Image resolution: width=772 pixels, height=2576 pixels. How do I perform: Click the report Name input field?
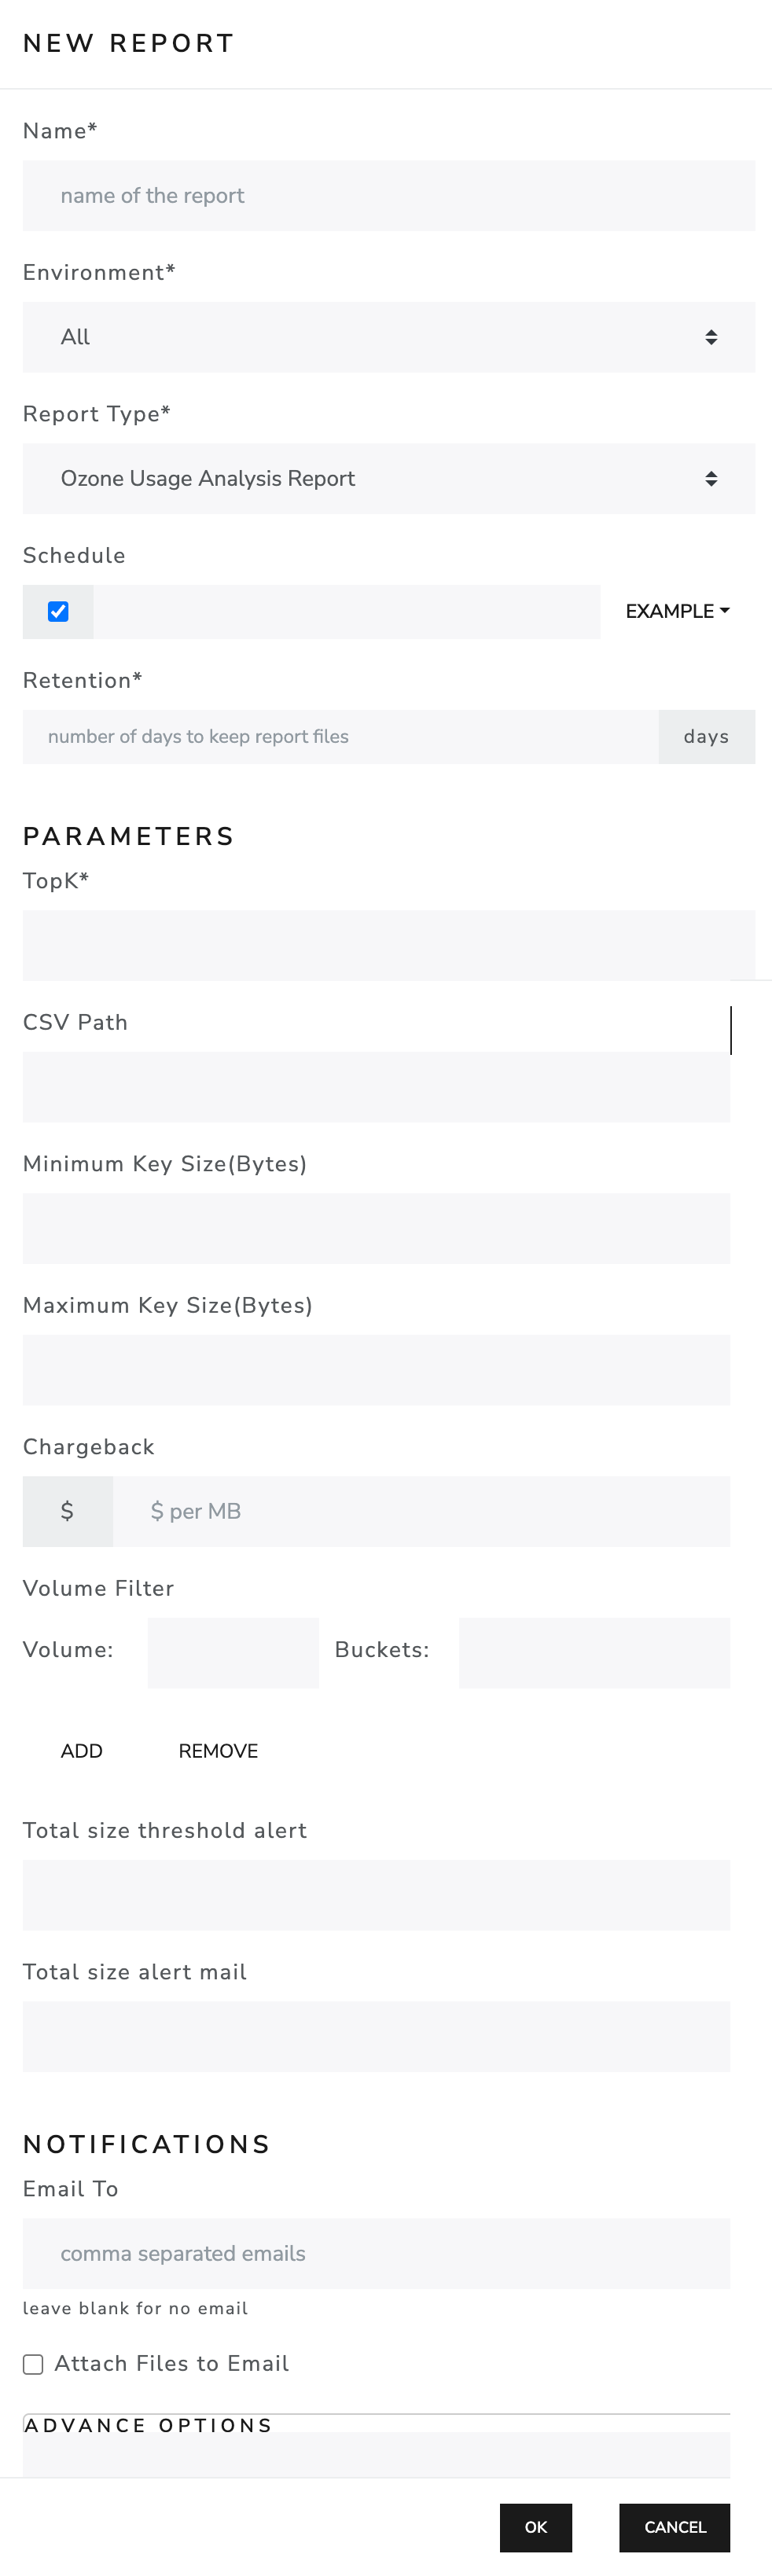388,196
